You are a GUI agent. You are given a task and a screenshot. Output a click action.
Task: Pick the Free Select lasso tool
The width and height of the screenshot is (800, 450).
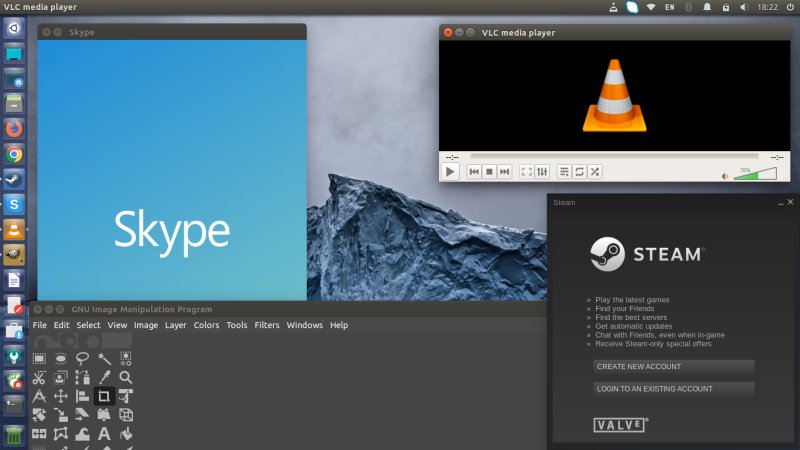[83, 358]
